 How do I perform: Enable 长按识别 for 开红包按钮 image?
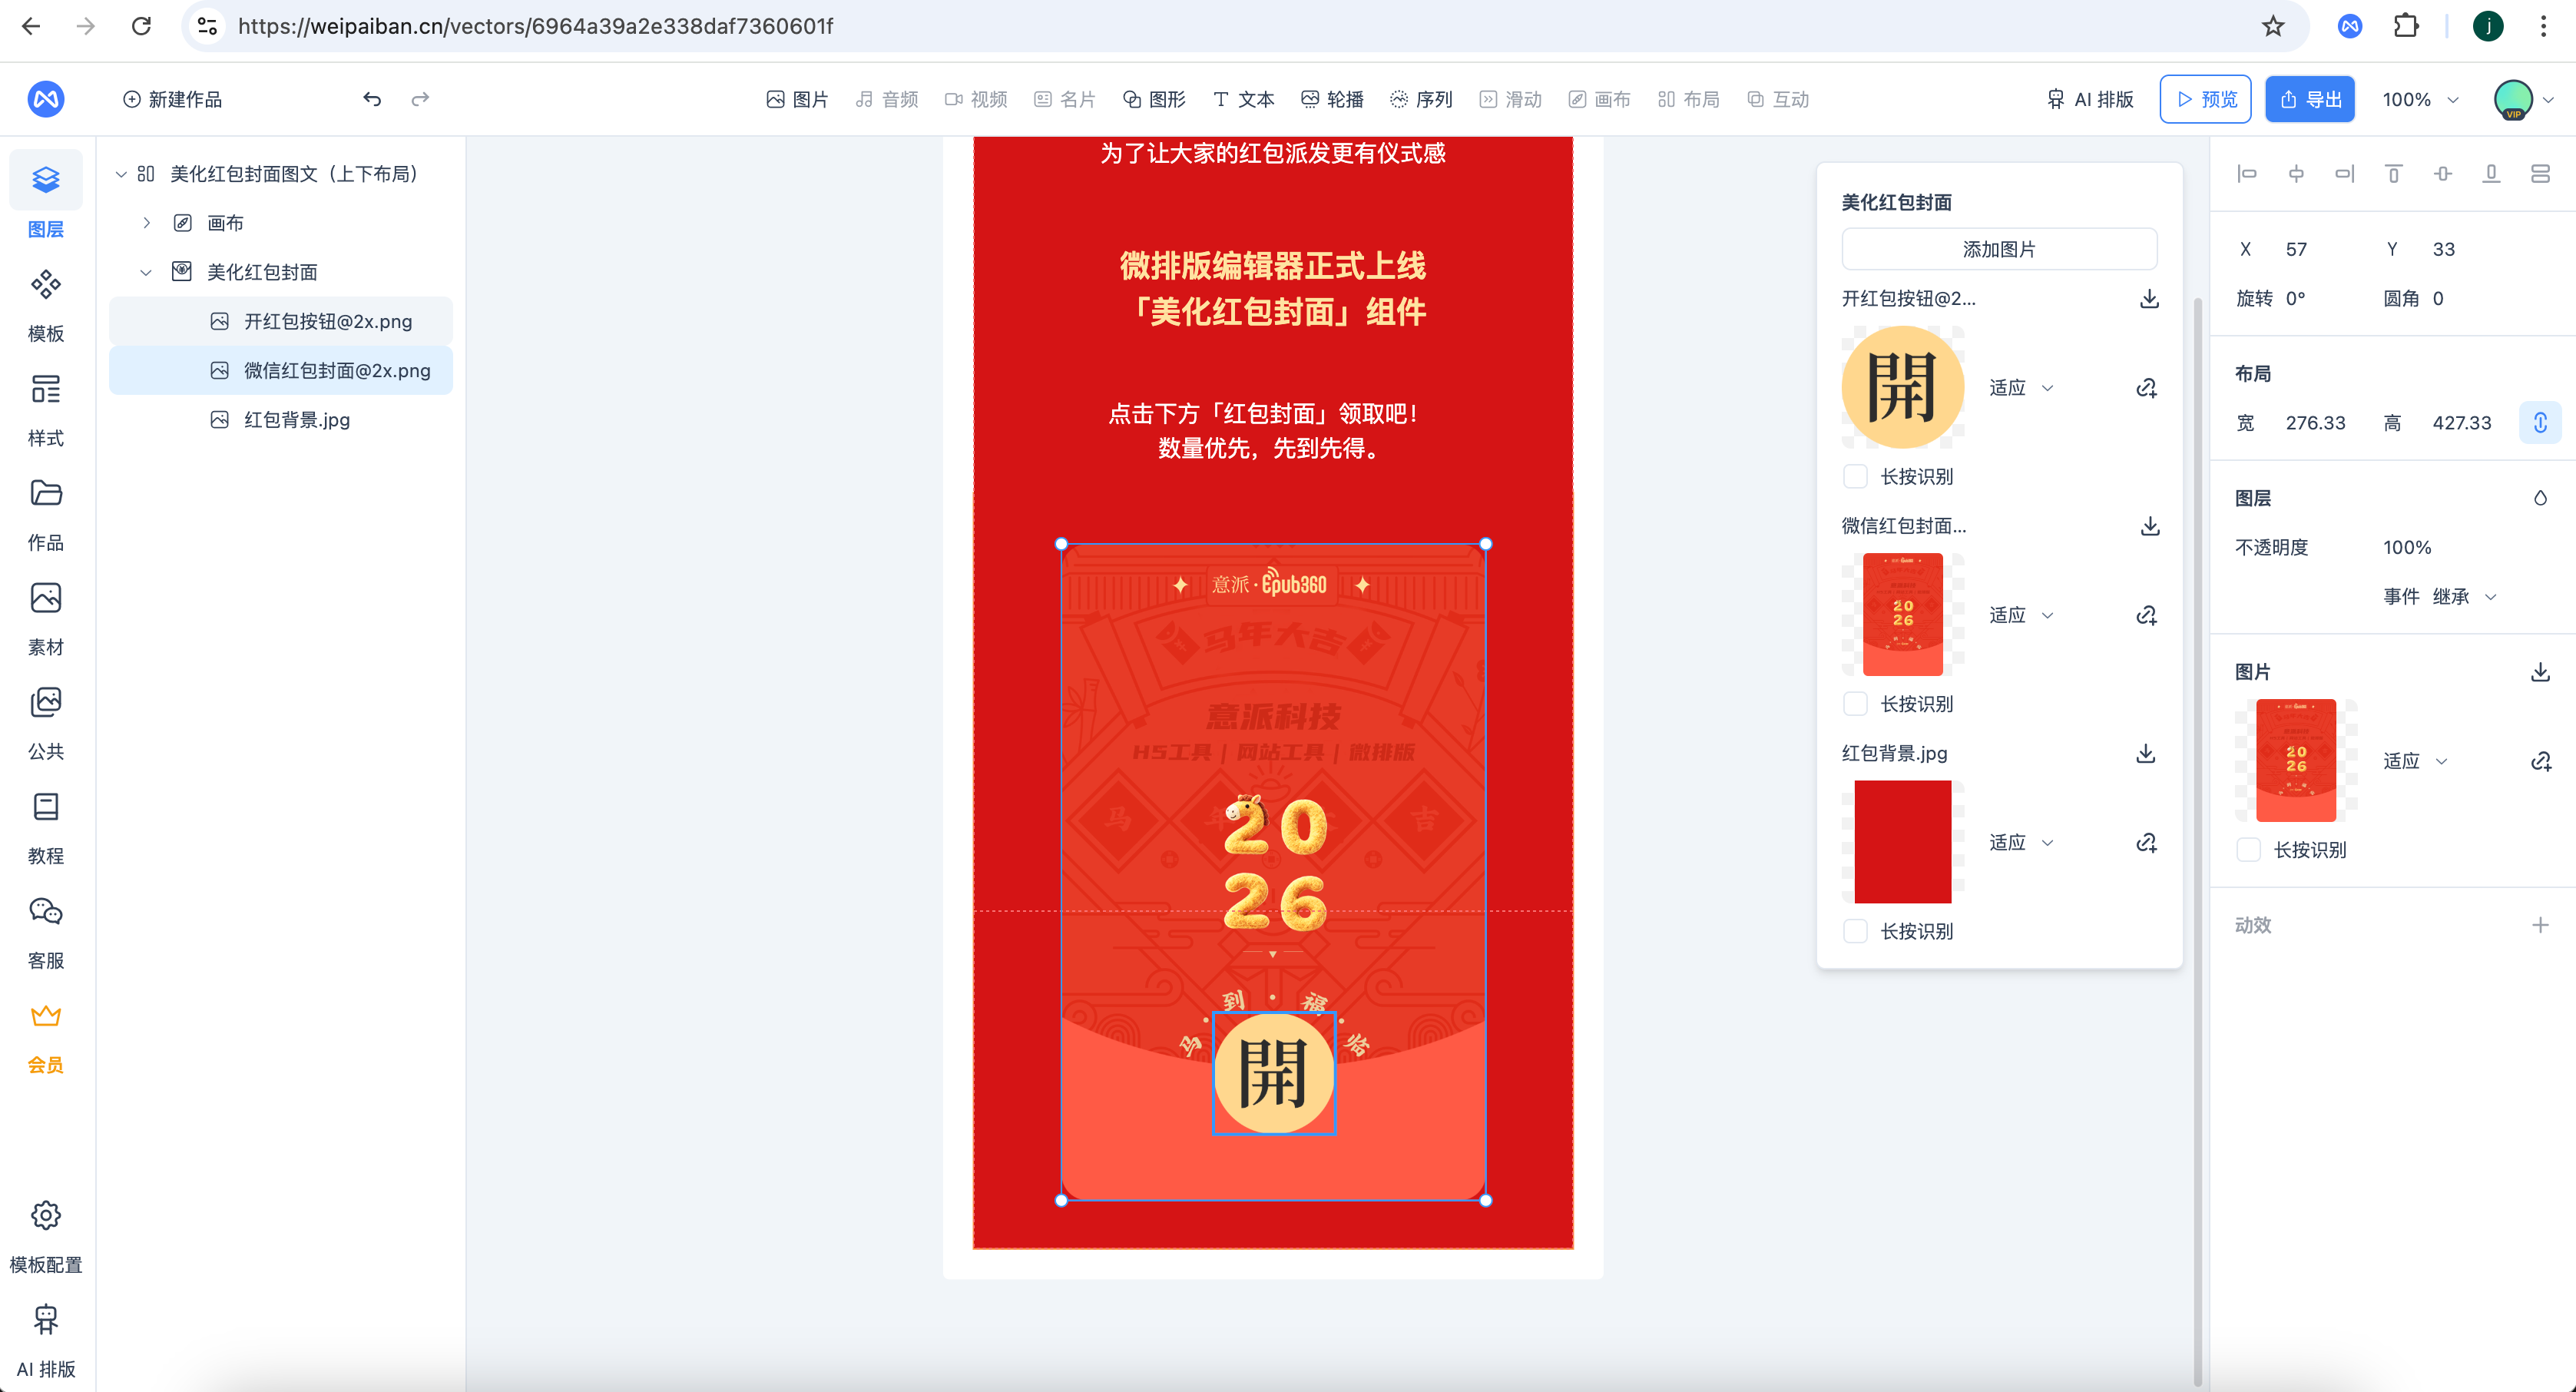[1855, 477]
